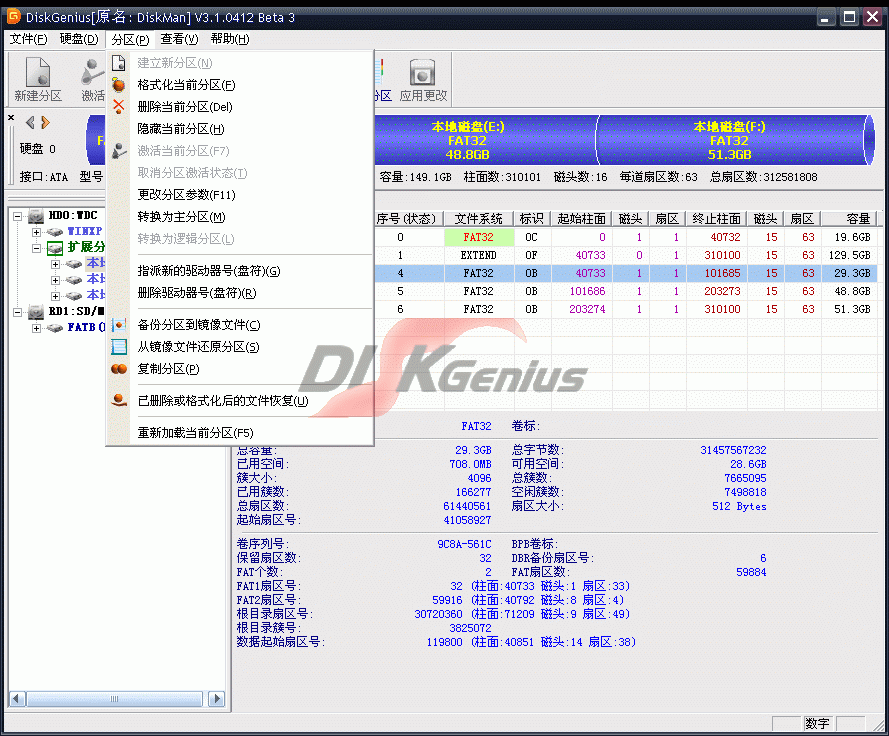Viewport: 889px width, 736px height.
Task: Close the open 分区(P) menu
Action: click(130, 39)
